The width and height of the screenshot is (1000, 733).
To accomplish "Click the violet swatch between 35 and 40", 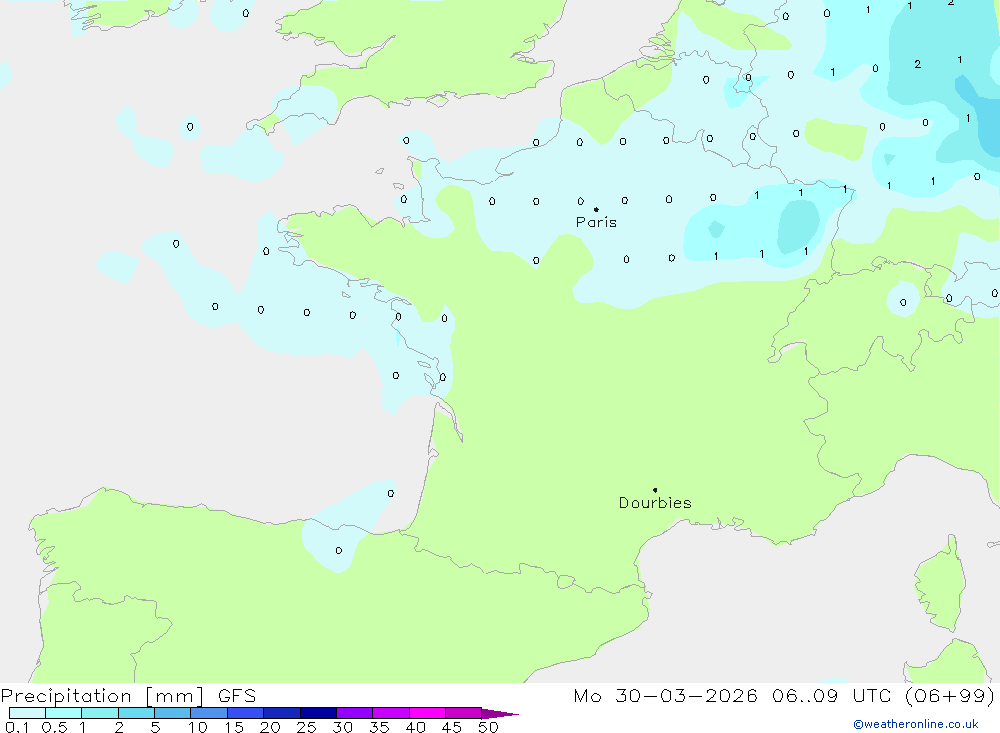I will point(391,713).
